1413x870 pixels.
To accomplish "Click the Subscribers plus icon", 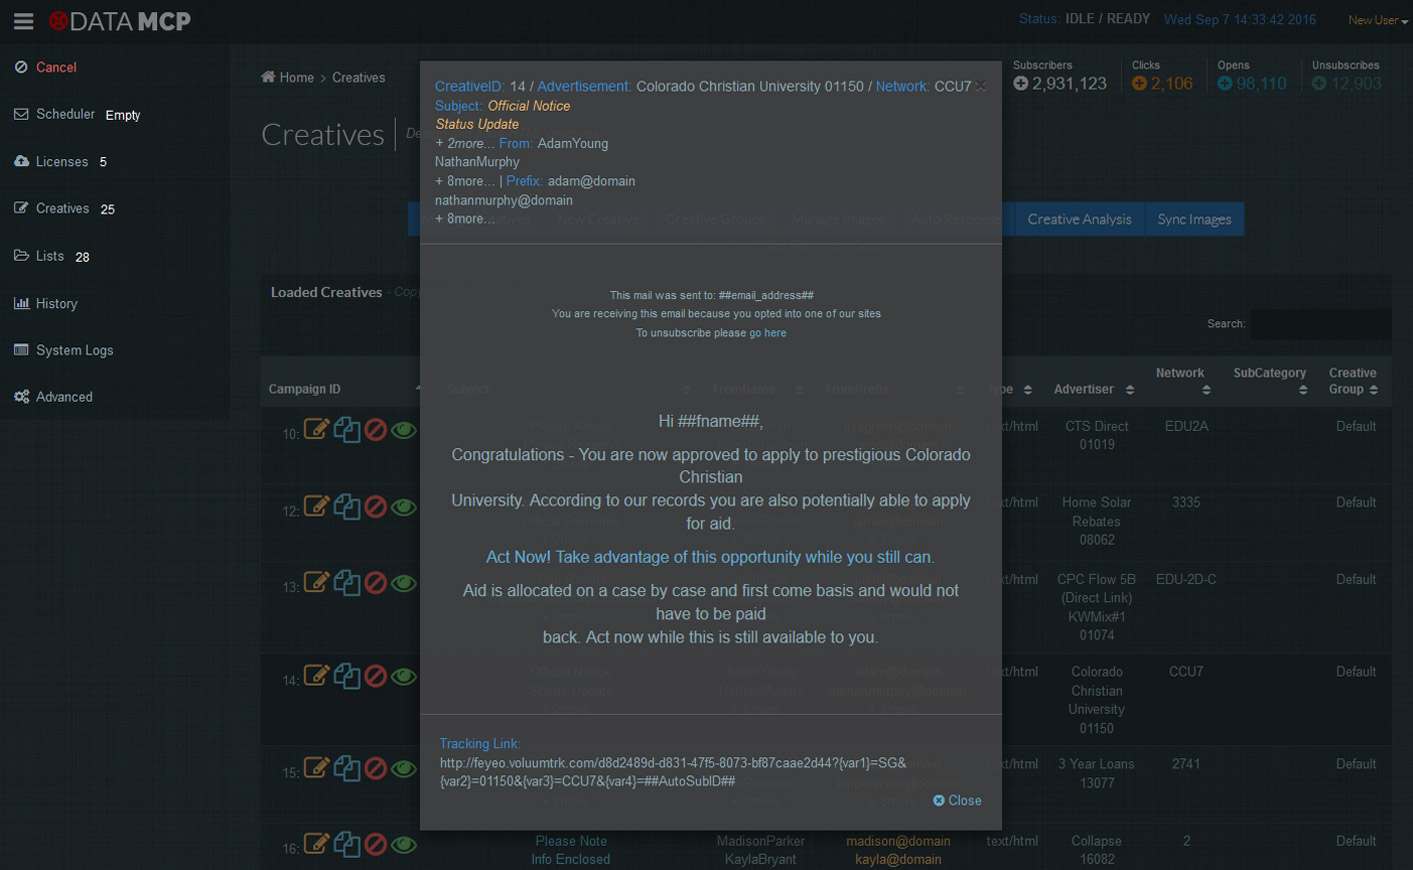I will click(x=1020, y=84).
